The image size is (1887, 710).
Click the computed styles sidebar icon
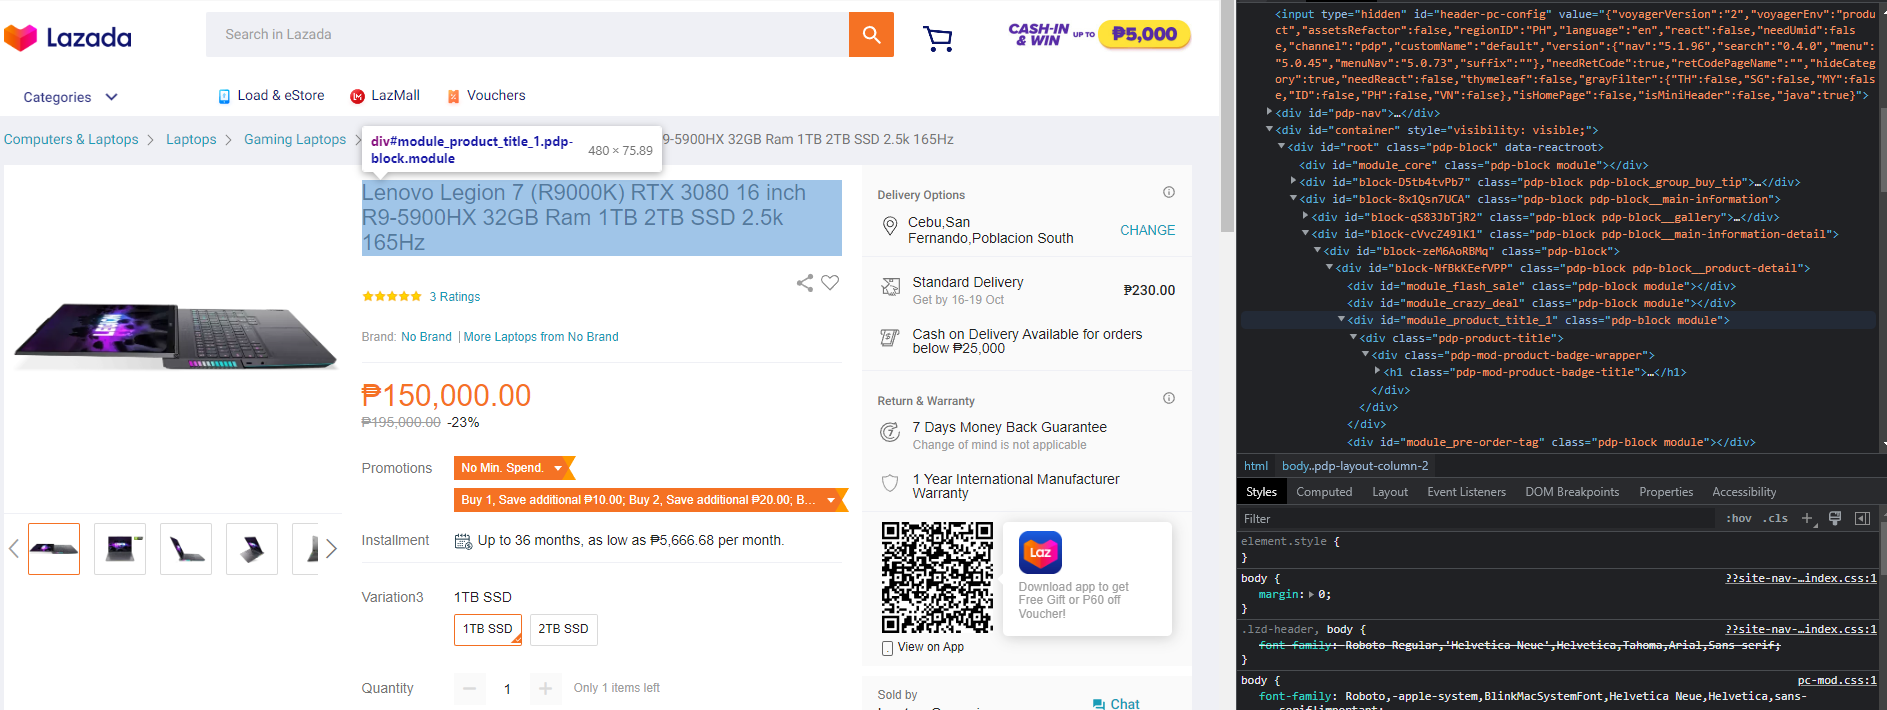tap(1862, 518)
